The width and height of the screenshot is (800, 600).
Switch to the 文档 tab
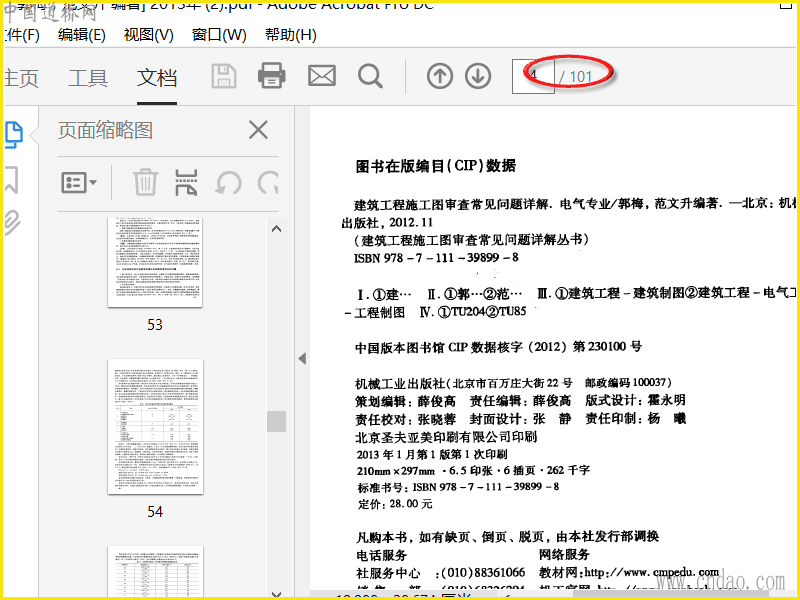[x=157, y=78]
